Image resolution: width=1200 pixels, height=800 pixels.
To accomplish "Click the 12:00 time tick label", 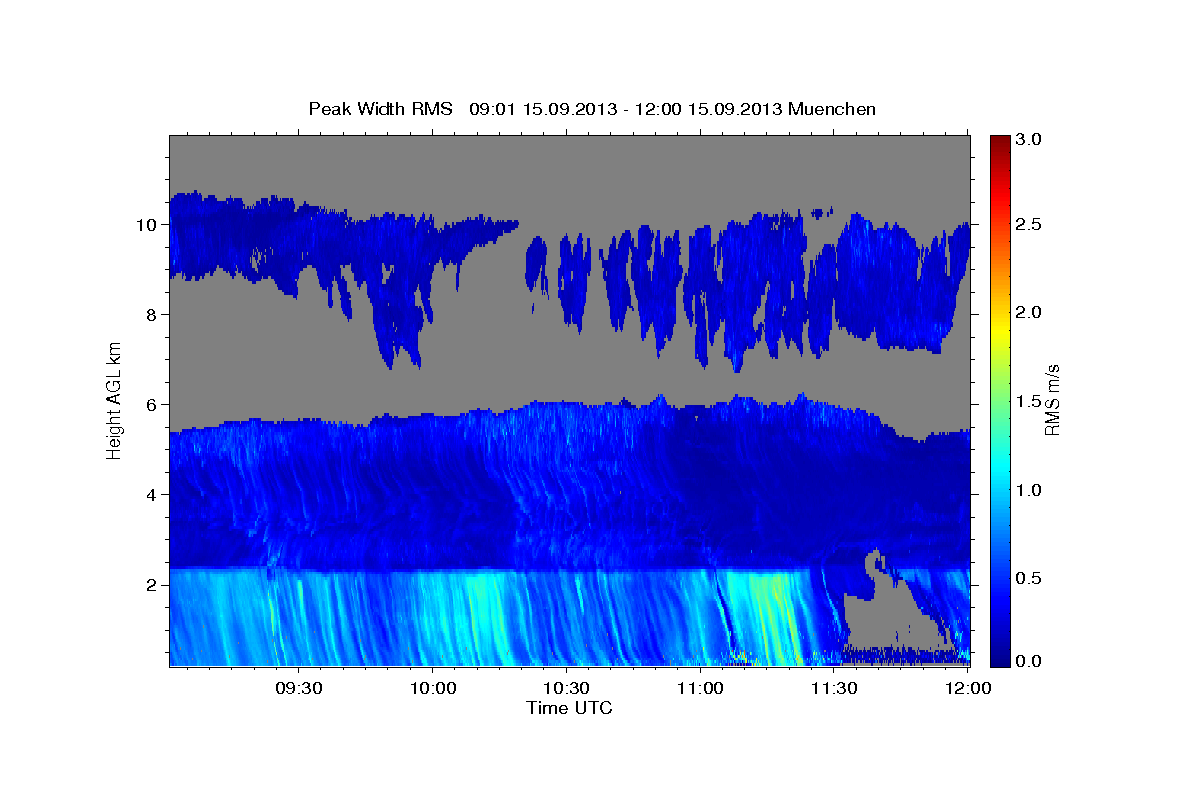I will (x=967, y=688).
